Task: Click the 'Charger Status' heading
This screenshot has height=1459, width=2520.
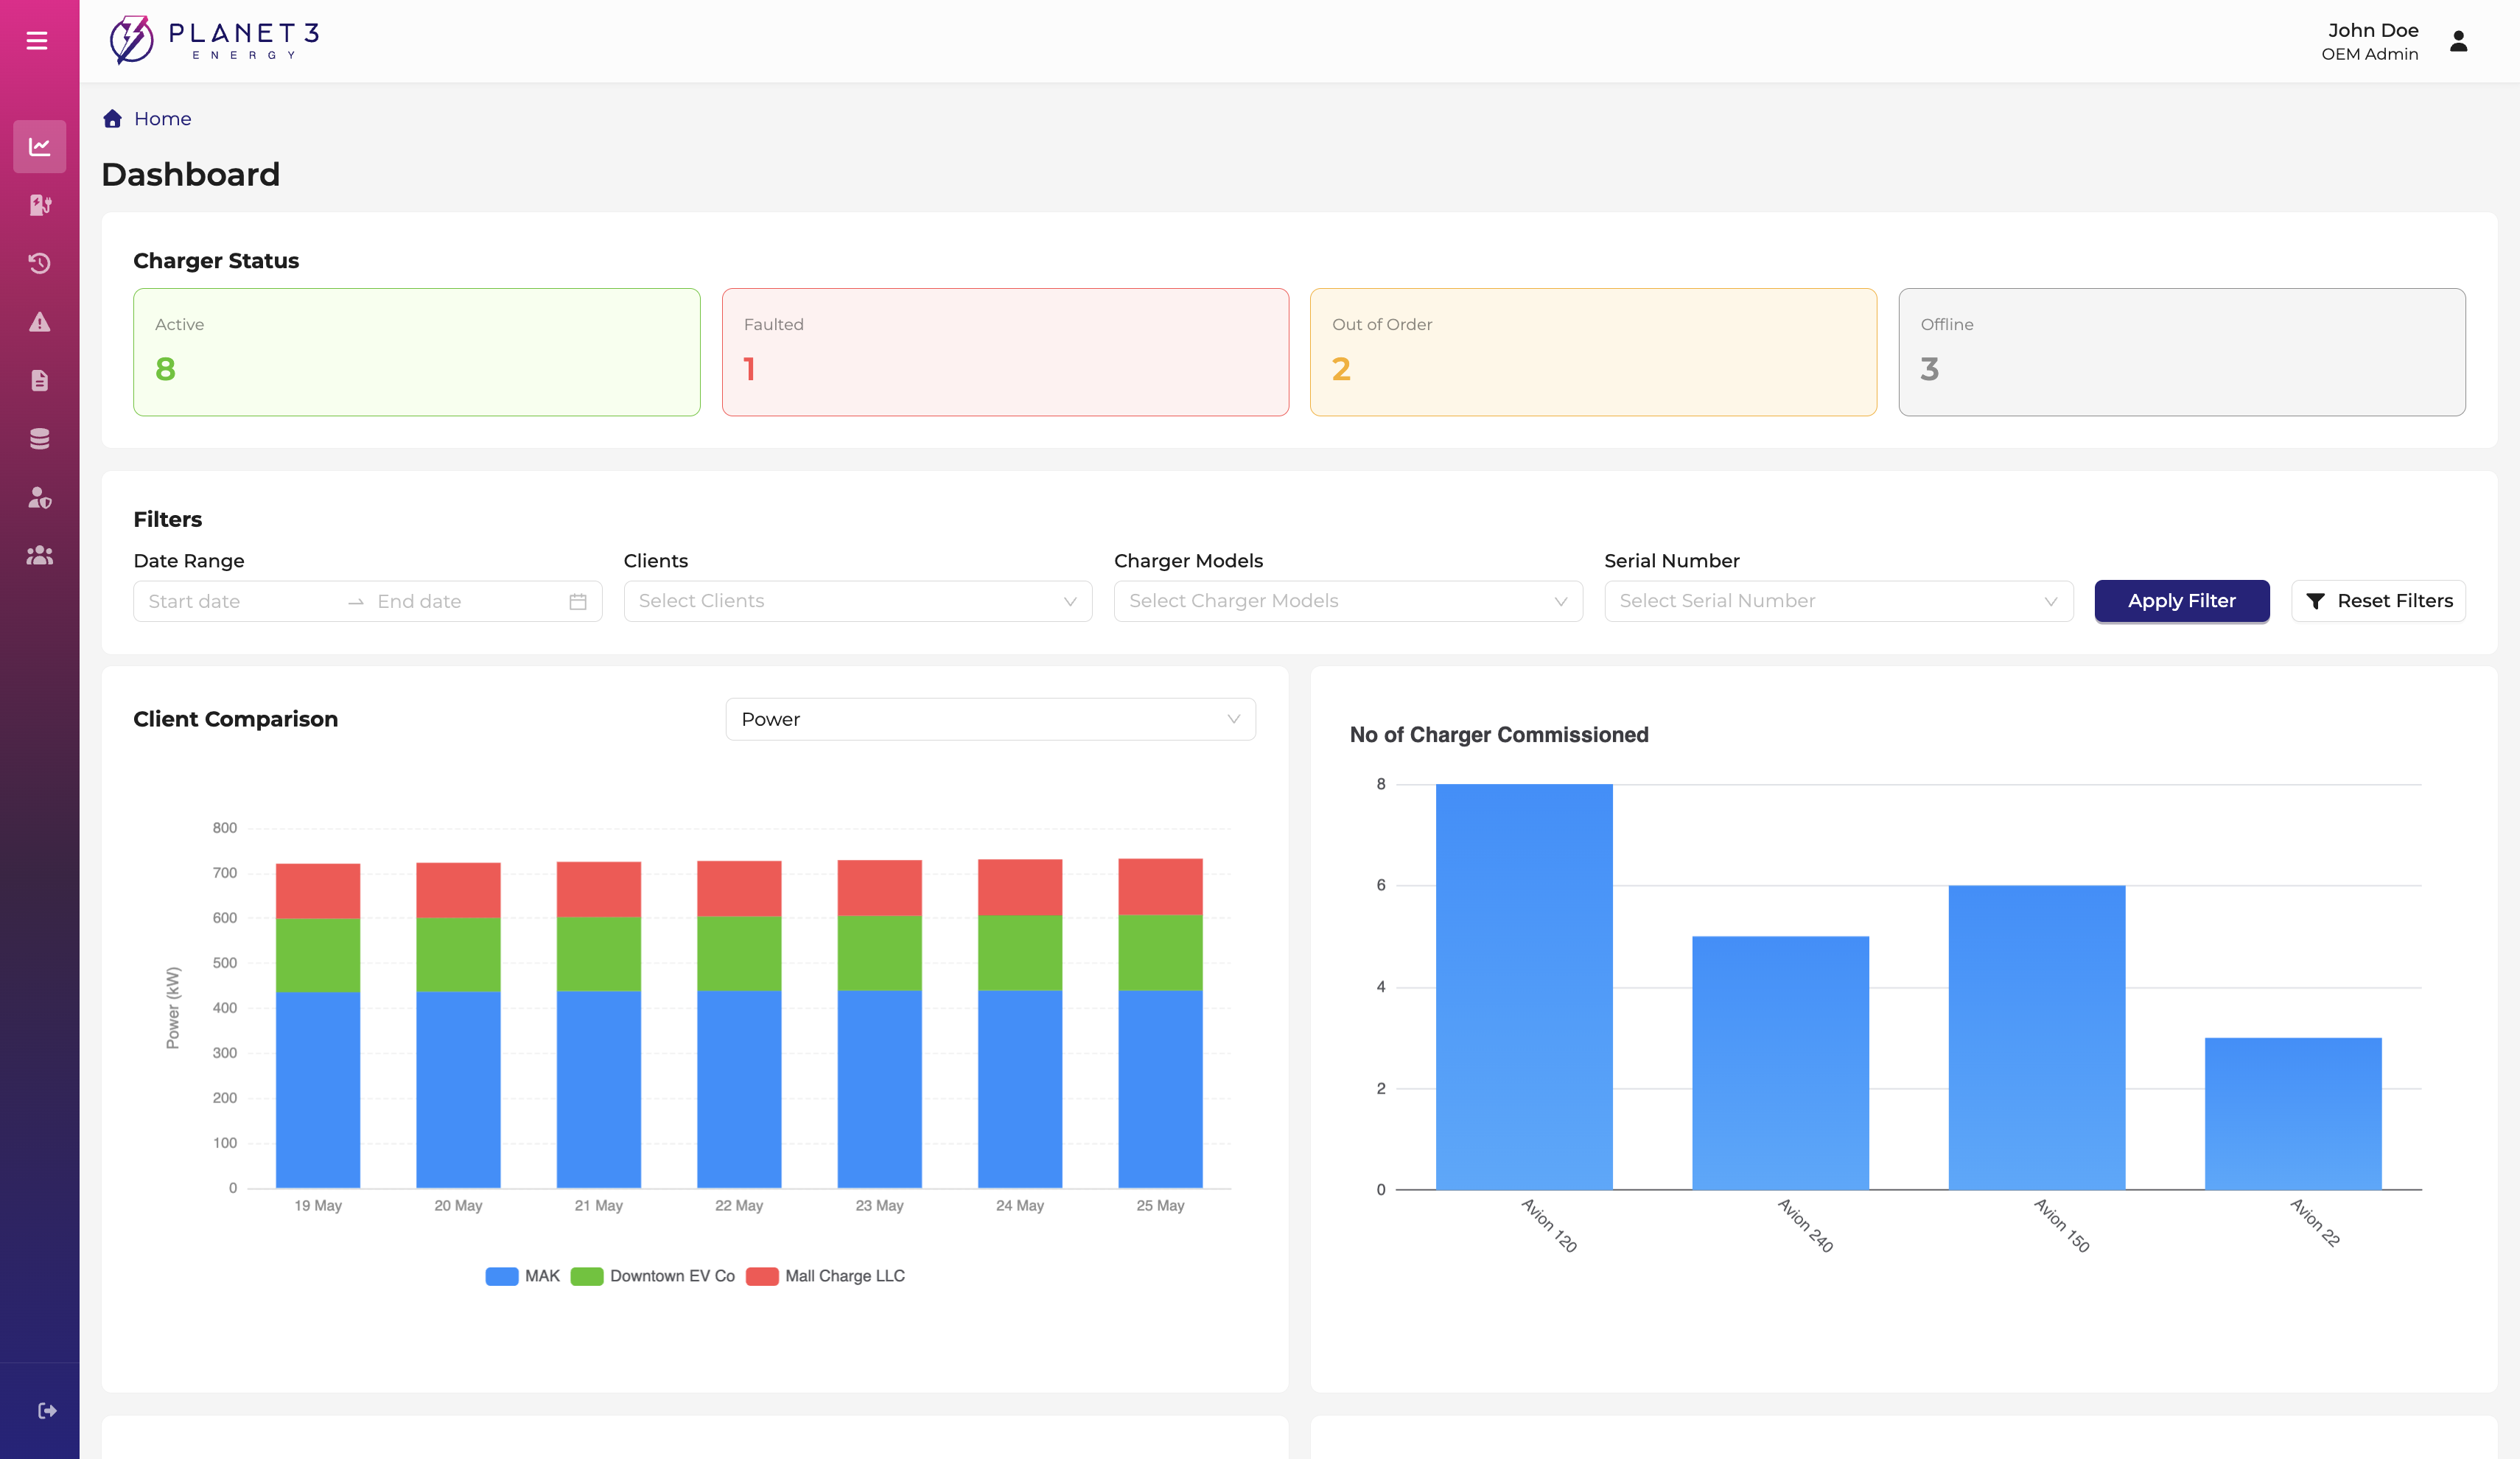Action: pyautogui.click(x=216, y=261)
